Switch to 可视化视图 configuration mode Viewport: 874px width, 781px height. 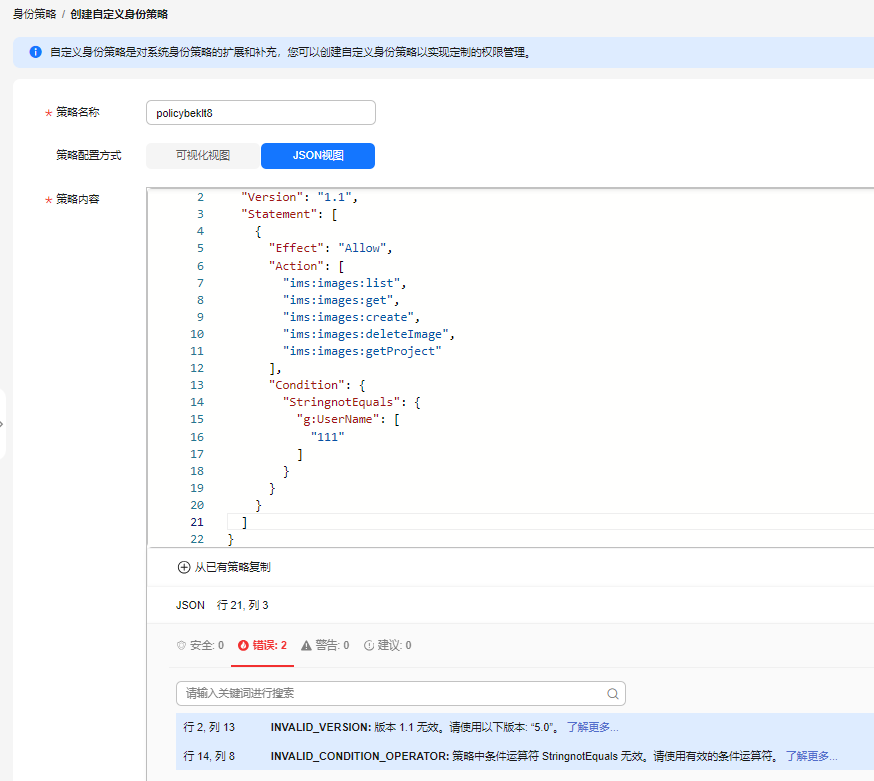click(203, 156)
